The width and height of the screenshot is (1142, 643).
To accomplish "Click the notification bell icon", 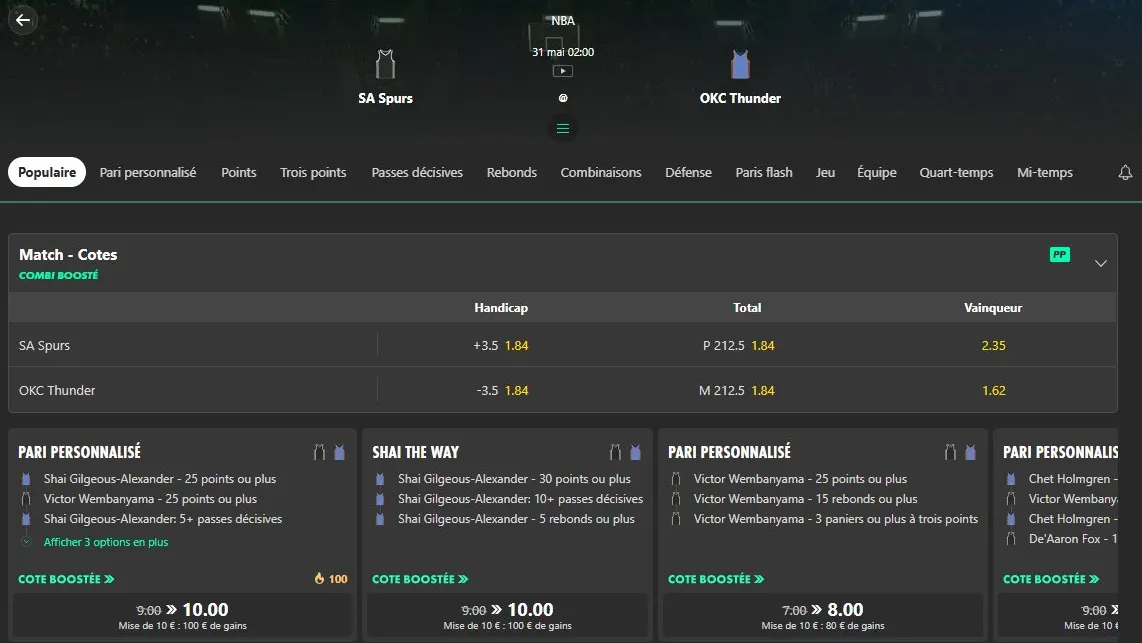I will click(x=1125, y=173).
